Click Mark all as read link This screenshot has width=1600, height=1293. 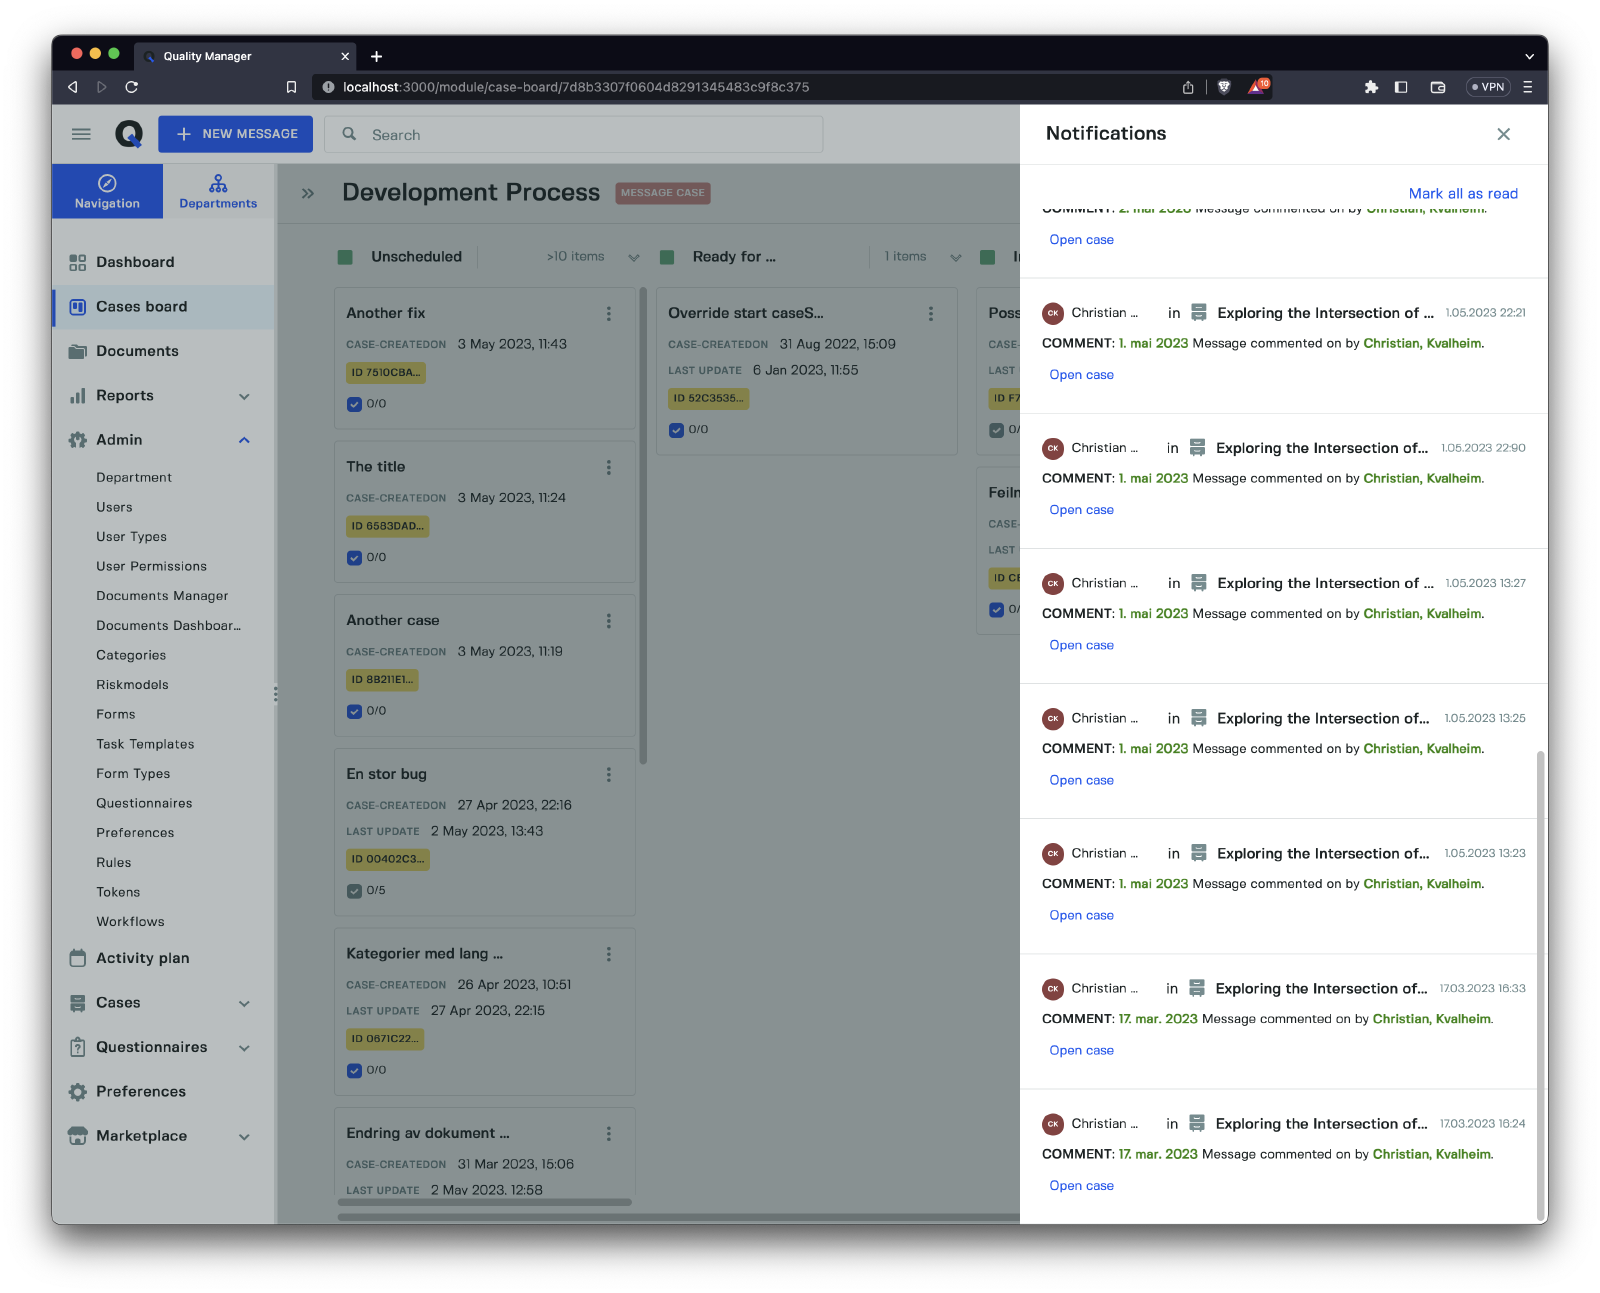pos(1462,194)
